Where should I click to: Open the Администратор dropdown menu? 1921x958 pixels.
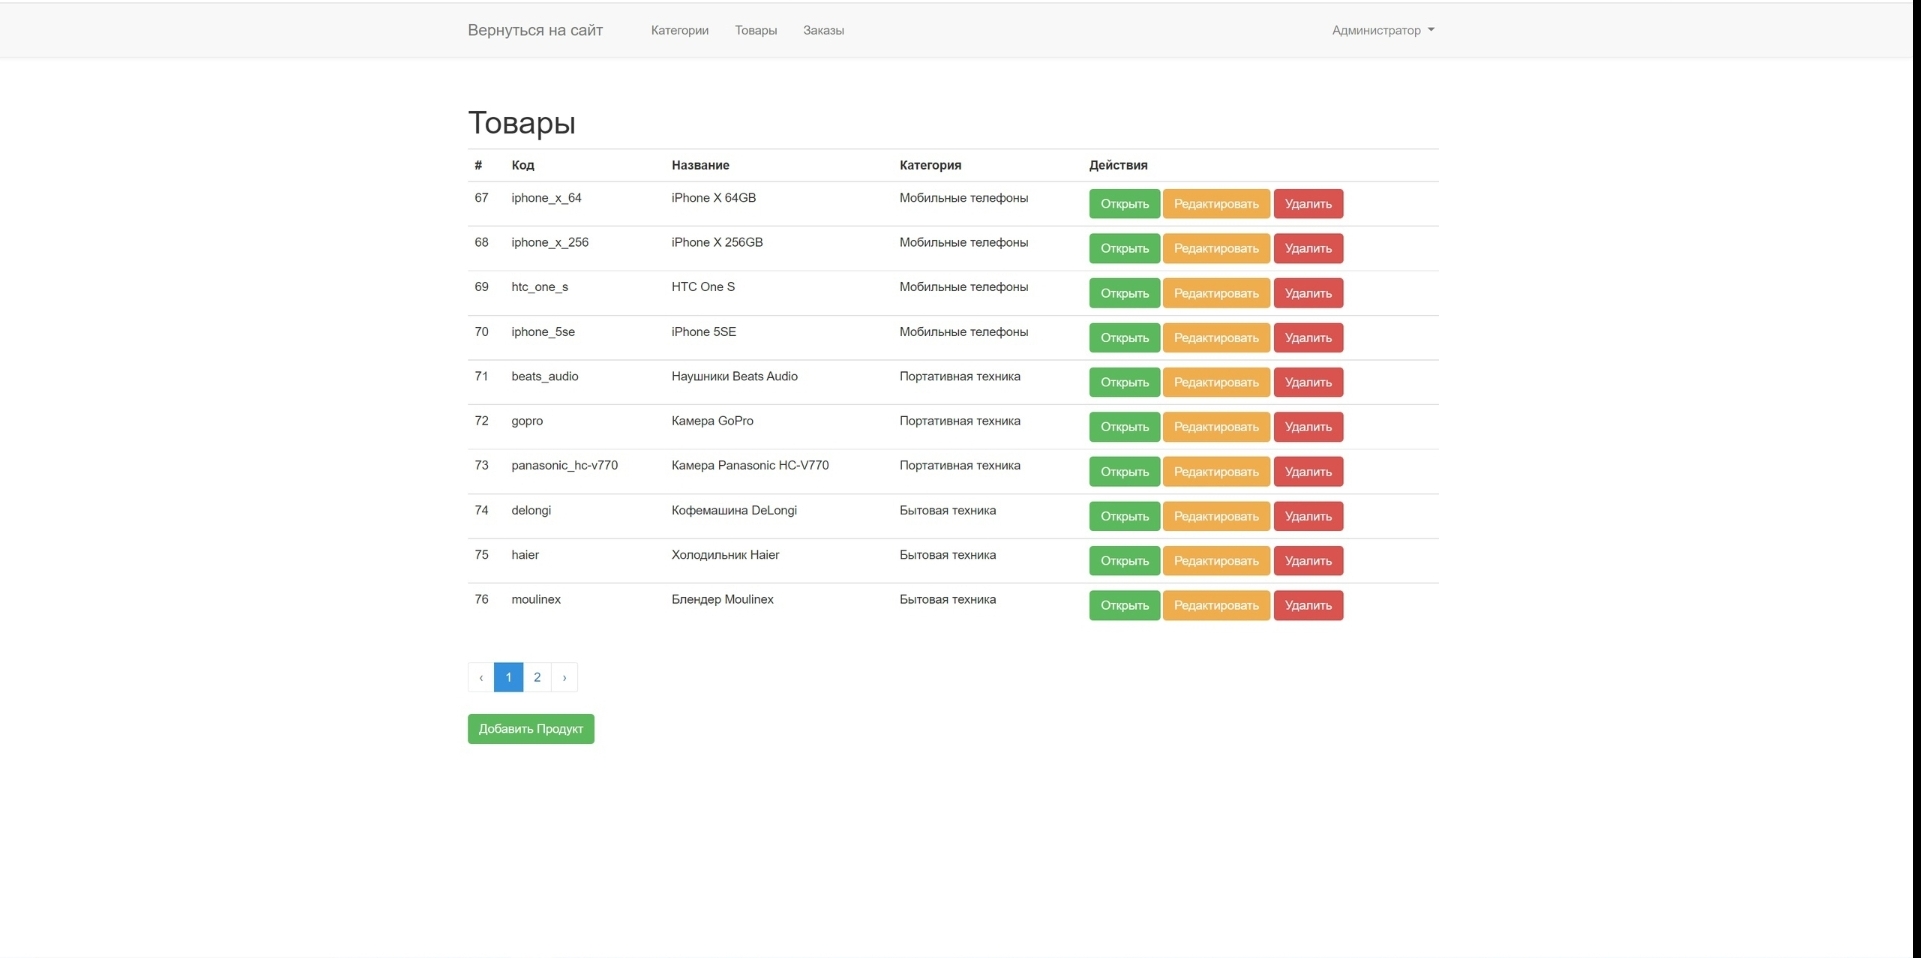[x=1382, y=30]
